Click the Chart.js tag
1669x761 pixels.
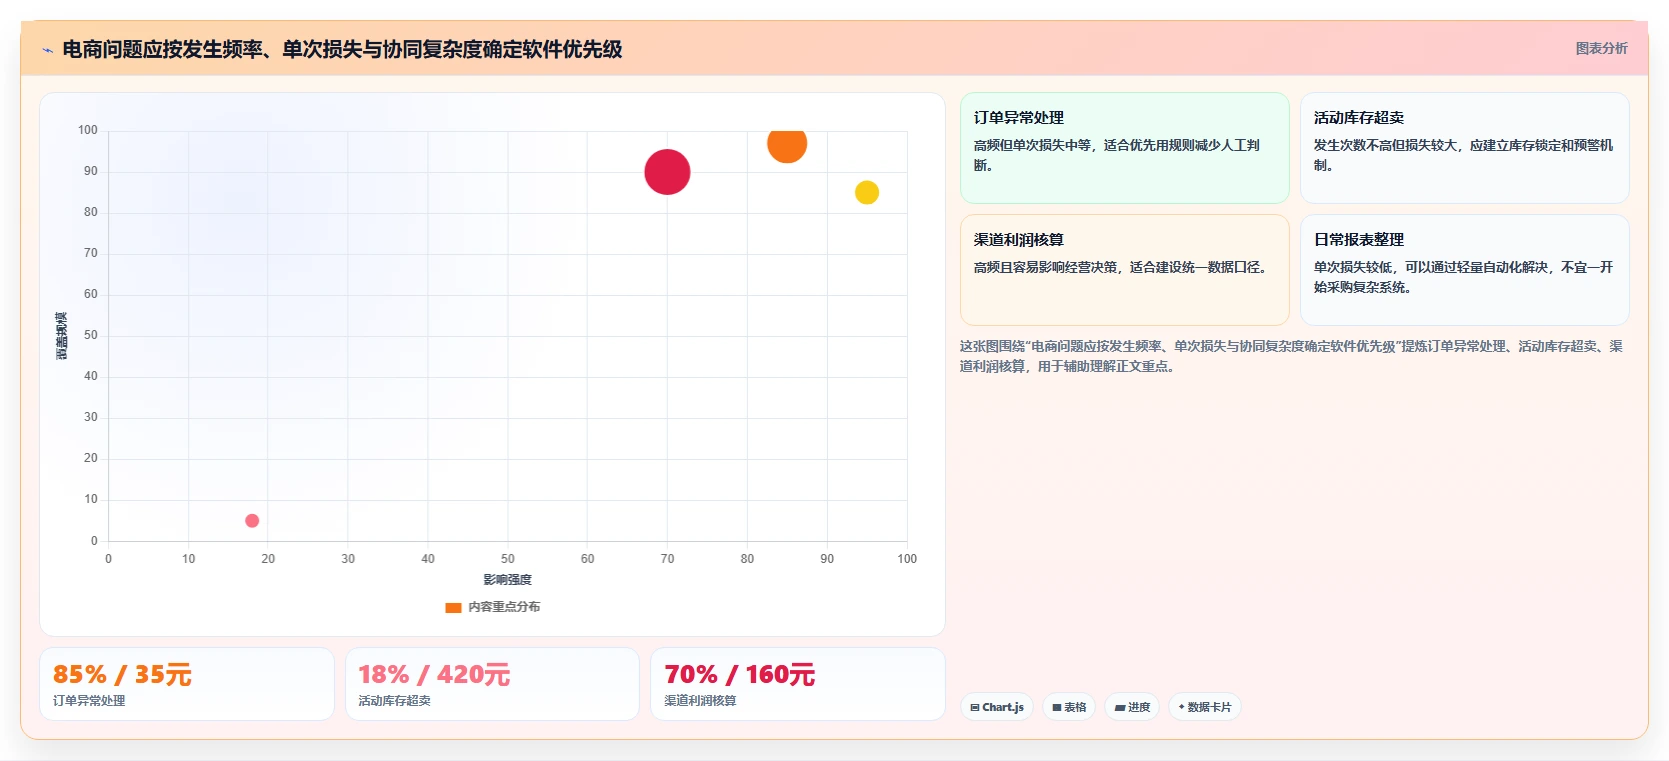[x=997, y=707]
